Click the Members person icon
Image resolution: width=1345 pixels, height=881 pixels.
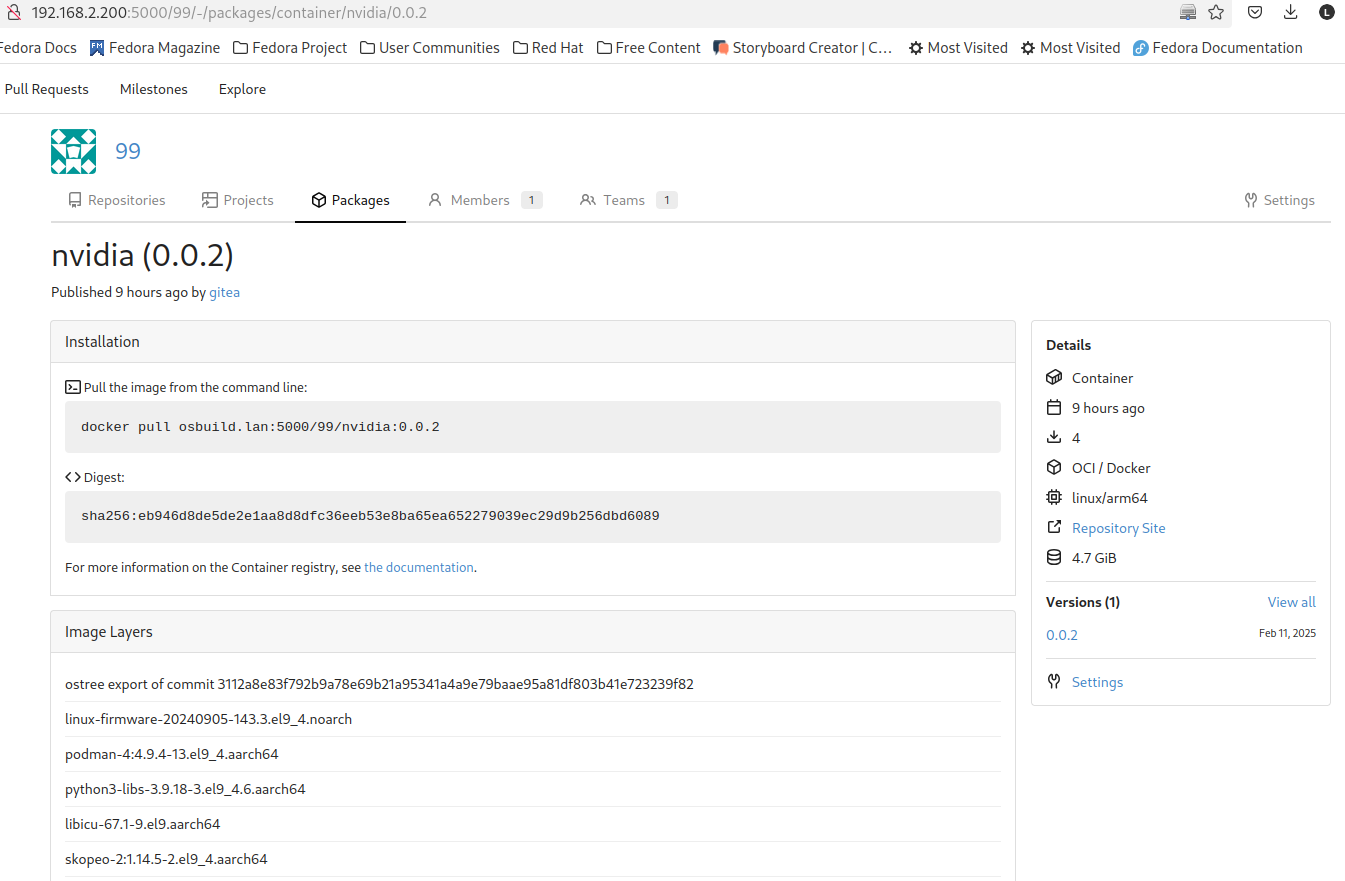pyautogui.click(x=435, y=200)
